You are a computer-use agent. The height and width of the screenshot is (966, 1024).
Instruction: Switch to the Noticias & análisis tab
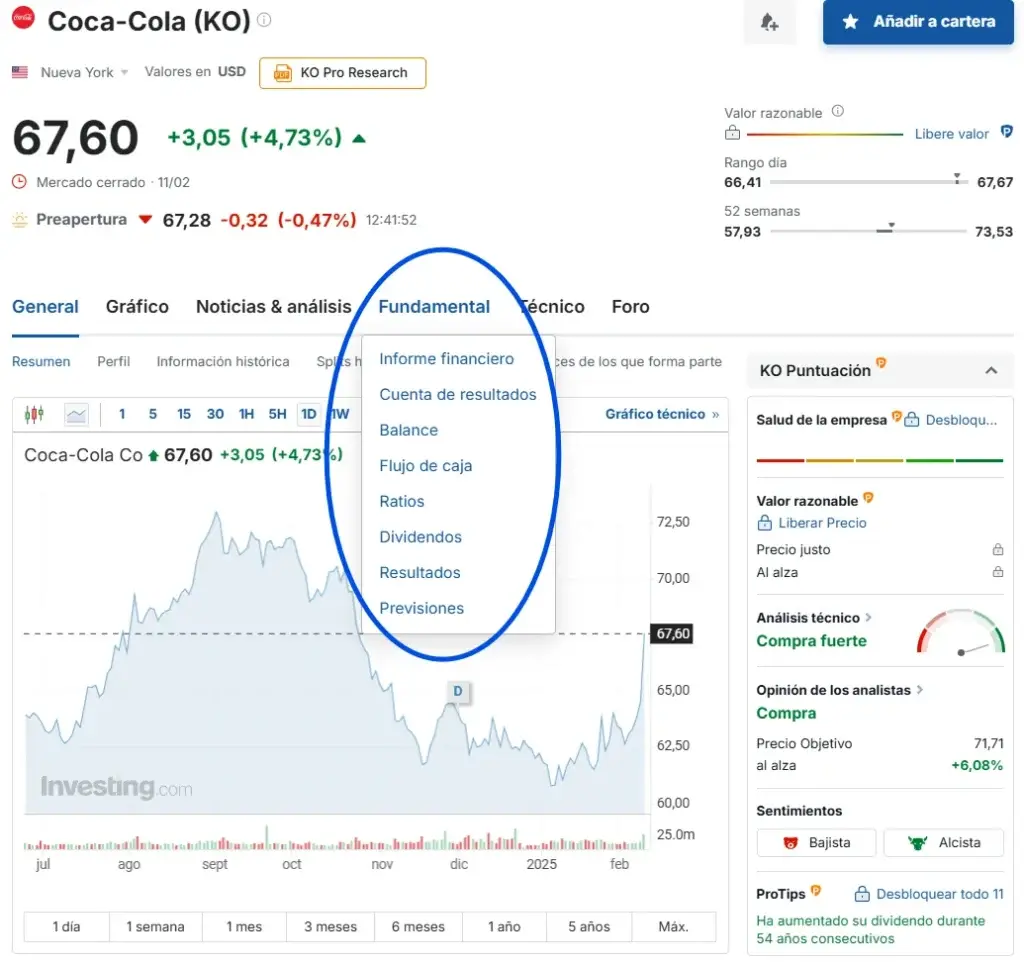pyautogui.click(x=273, y=307)
